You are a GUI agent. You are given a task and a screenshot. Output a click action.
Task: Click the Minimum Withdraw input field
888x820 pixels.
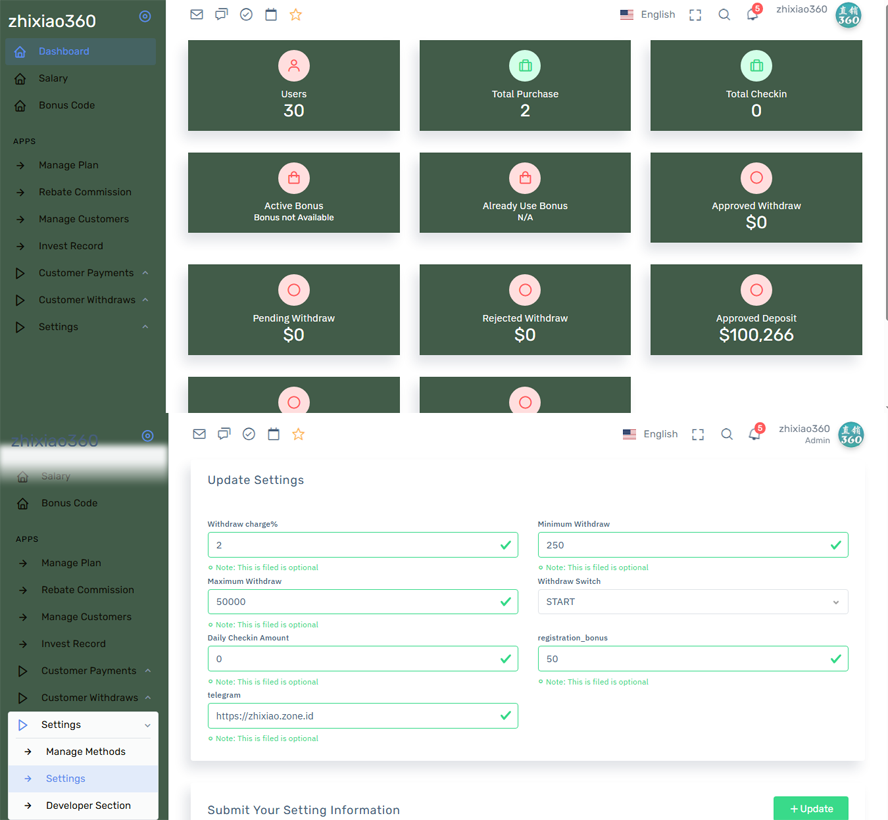tap(683, 545)
